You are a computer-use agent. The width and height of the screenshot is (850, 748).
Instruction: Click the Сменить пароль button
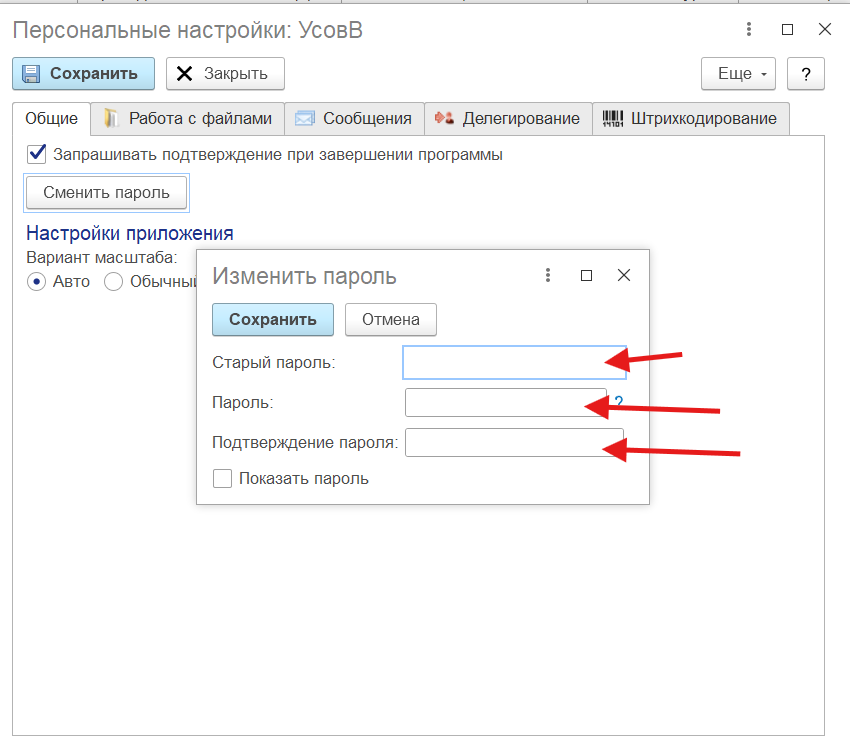click(x=106, y=192)
